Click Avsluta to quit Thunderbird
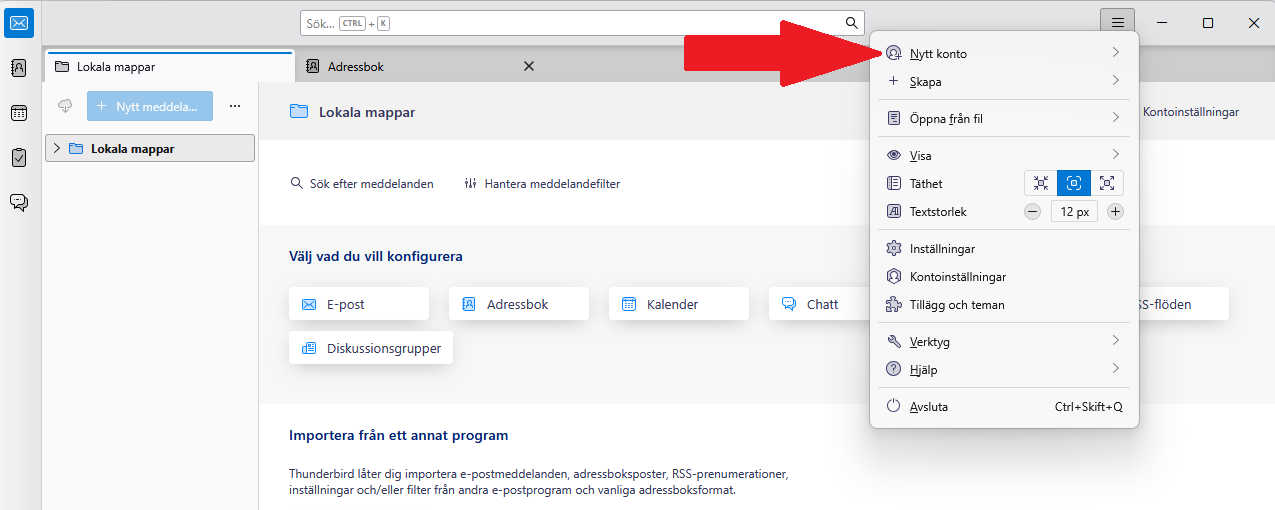This screenshot has height=510, width=1275. coord(1004,406)
